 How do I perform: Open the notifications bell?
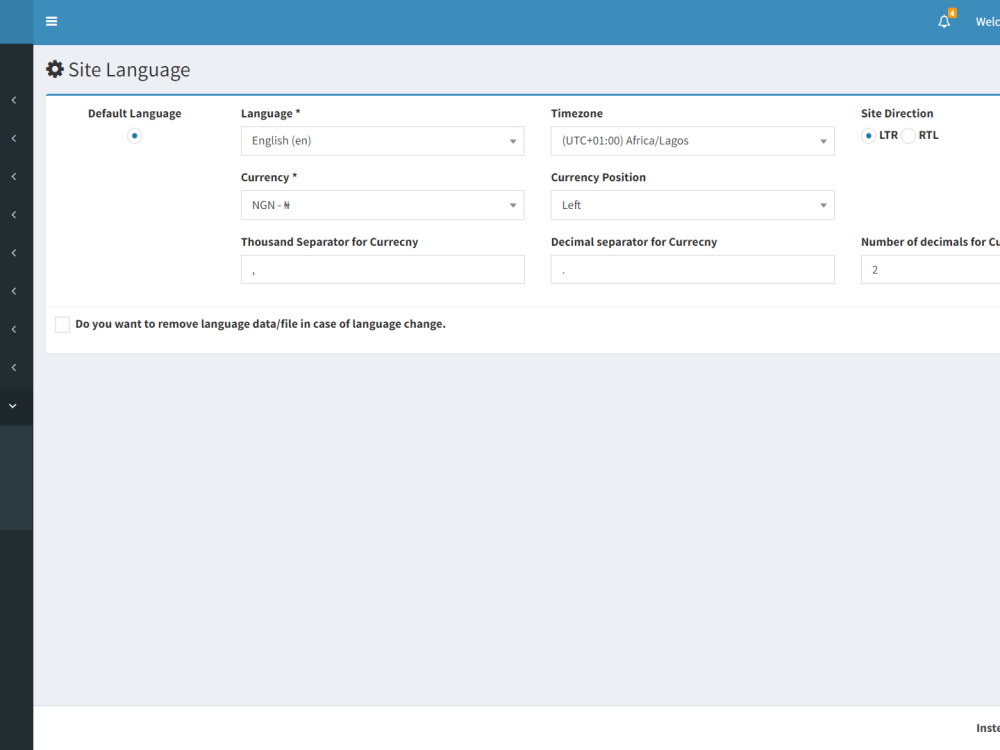tap(944, 22)
